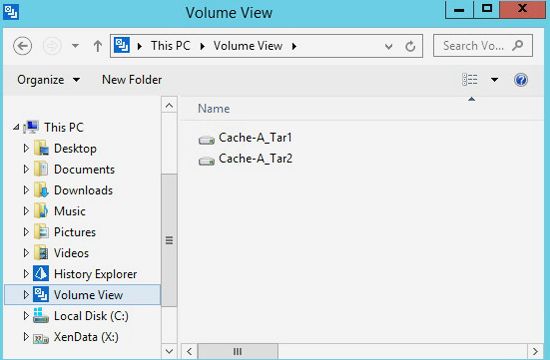Image resolution: width=550 pixels, height=360 pixels.
Task: Click the Music folder icon in tree
Action: [x=41, y=211]
